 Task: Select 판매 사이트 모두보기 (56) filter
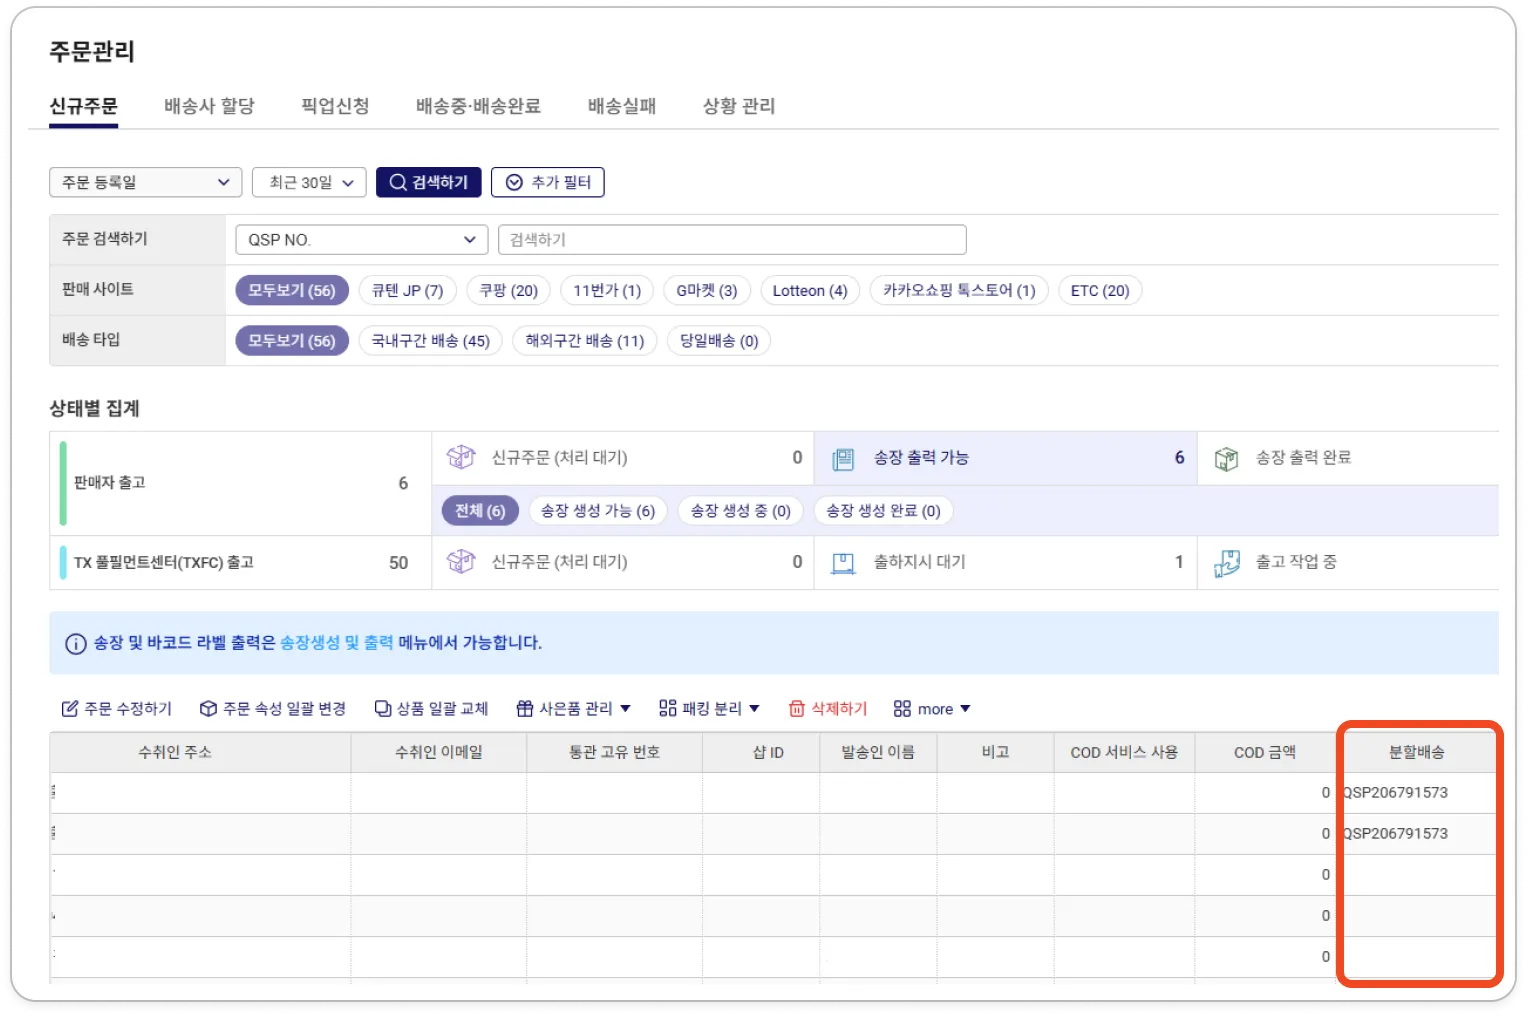click(x=292, y=290)
